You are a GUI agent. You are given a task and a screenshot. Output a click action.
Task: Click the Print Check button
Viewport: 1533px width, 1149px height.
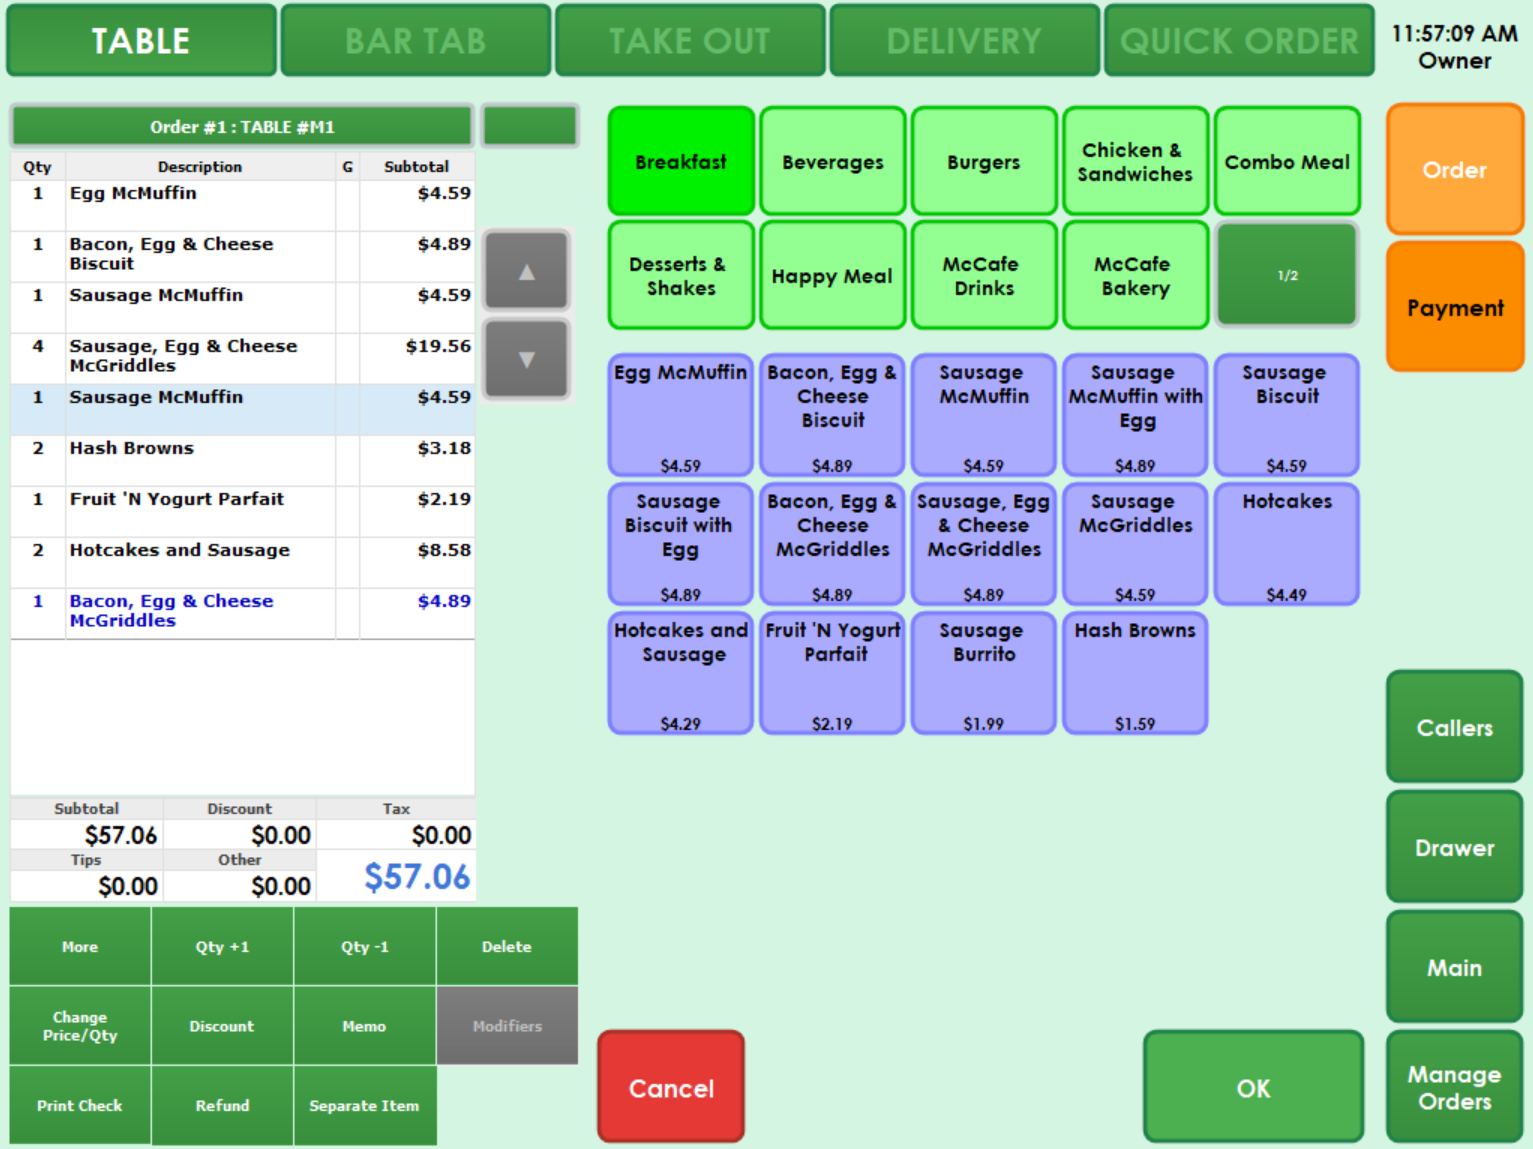point(80,1105)
